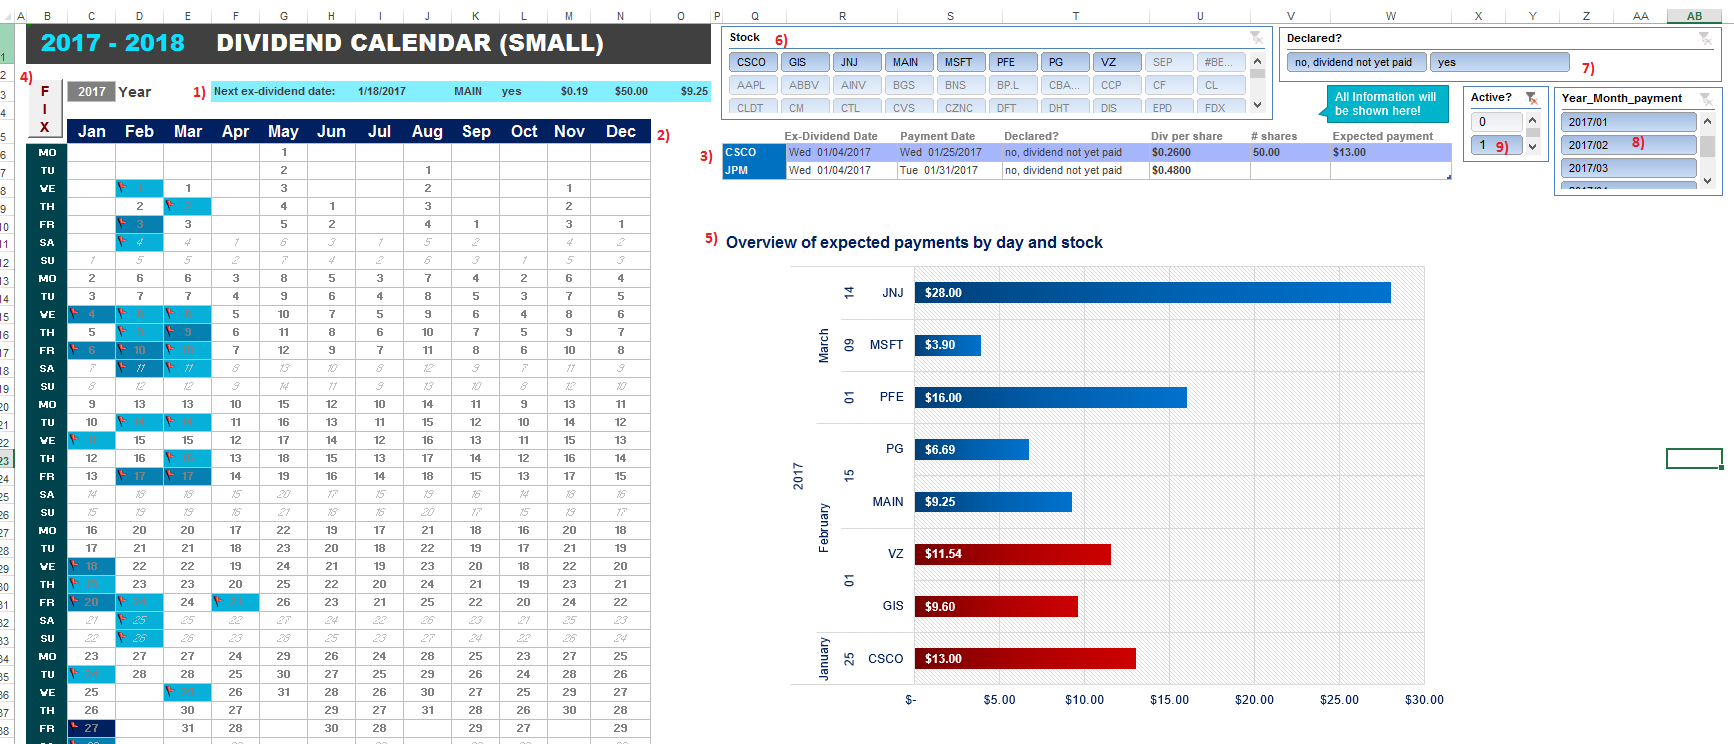This screenshot has width=1734, height=744.
Task: Click the Ex-Dividend Date column header
Action: tap(830, 136)
